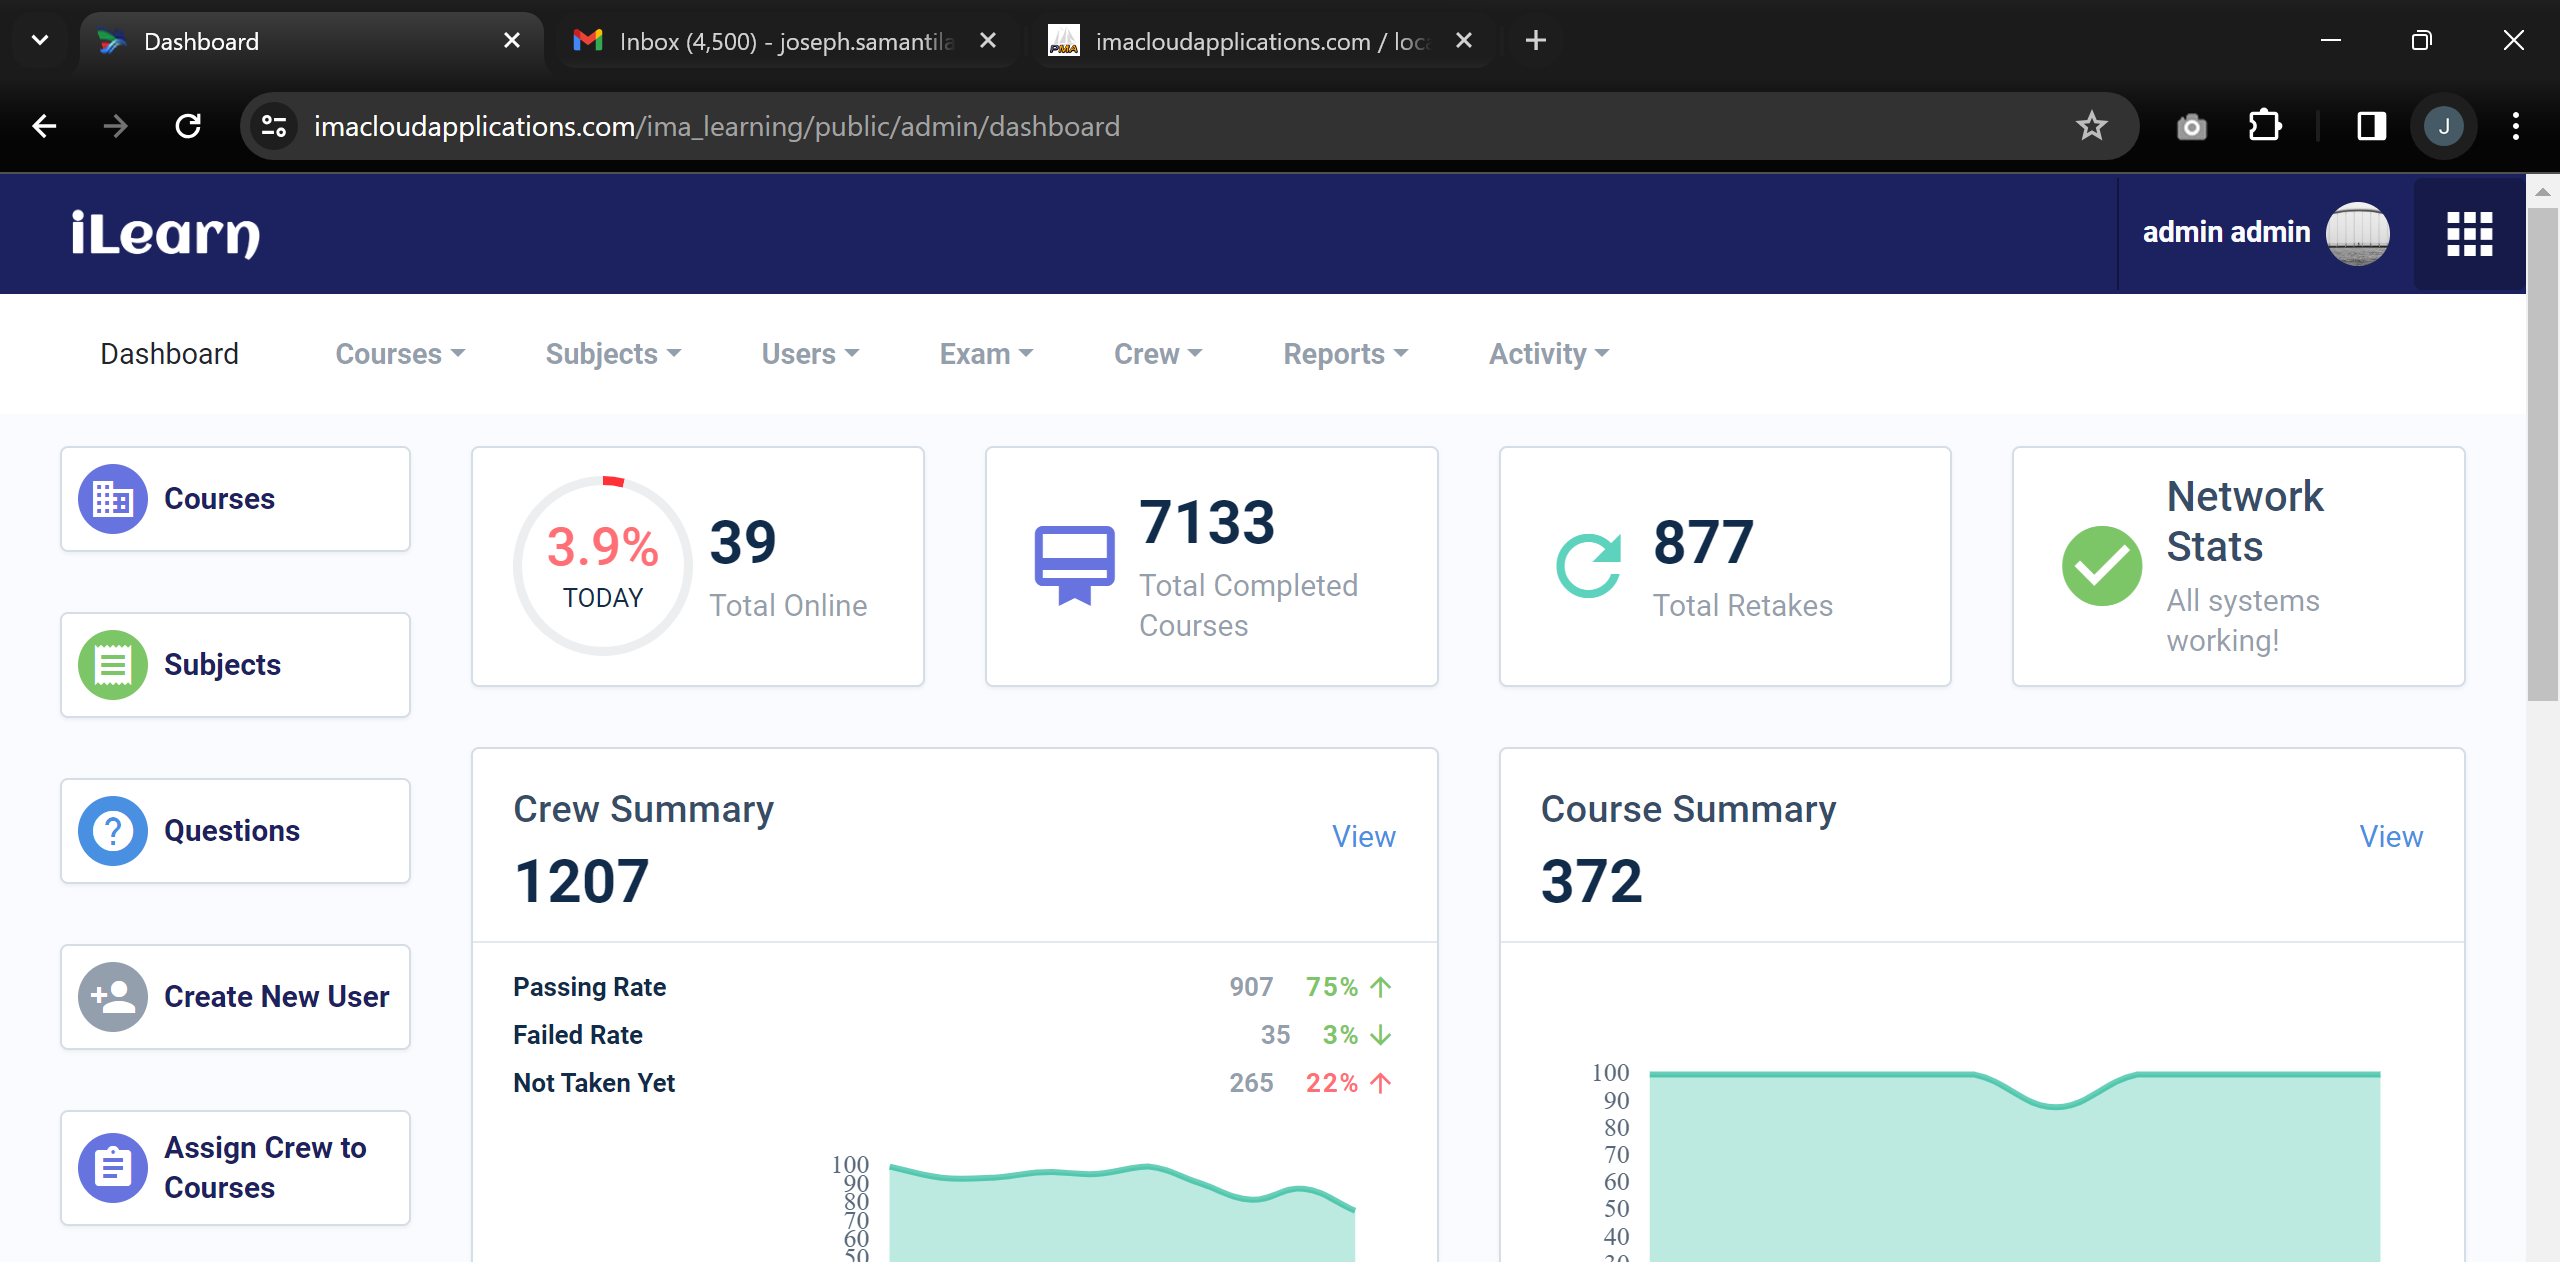Click the Course Summary total 372
Viewport: 2560px width, 1262px height.
click(x=1591, y=882)
